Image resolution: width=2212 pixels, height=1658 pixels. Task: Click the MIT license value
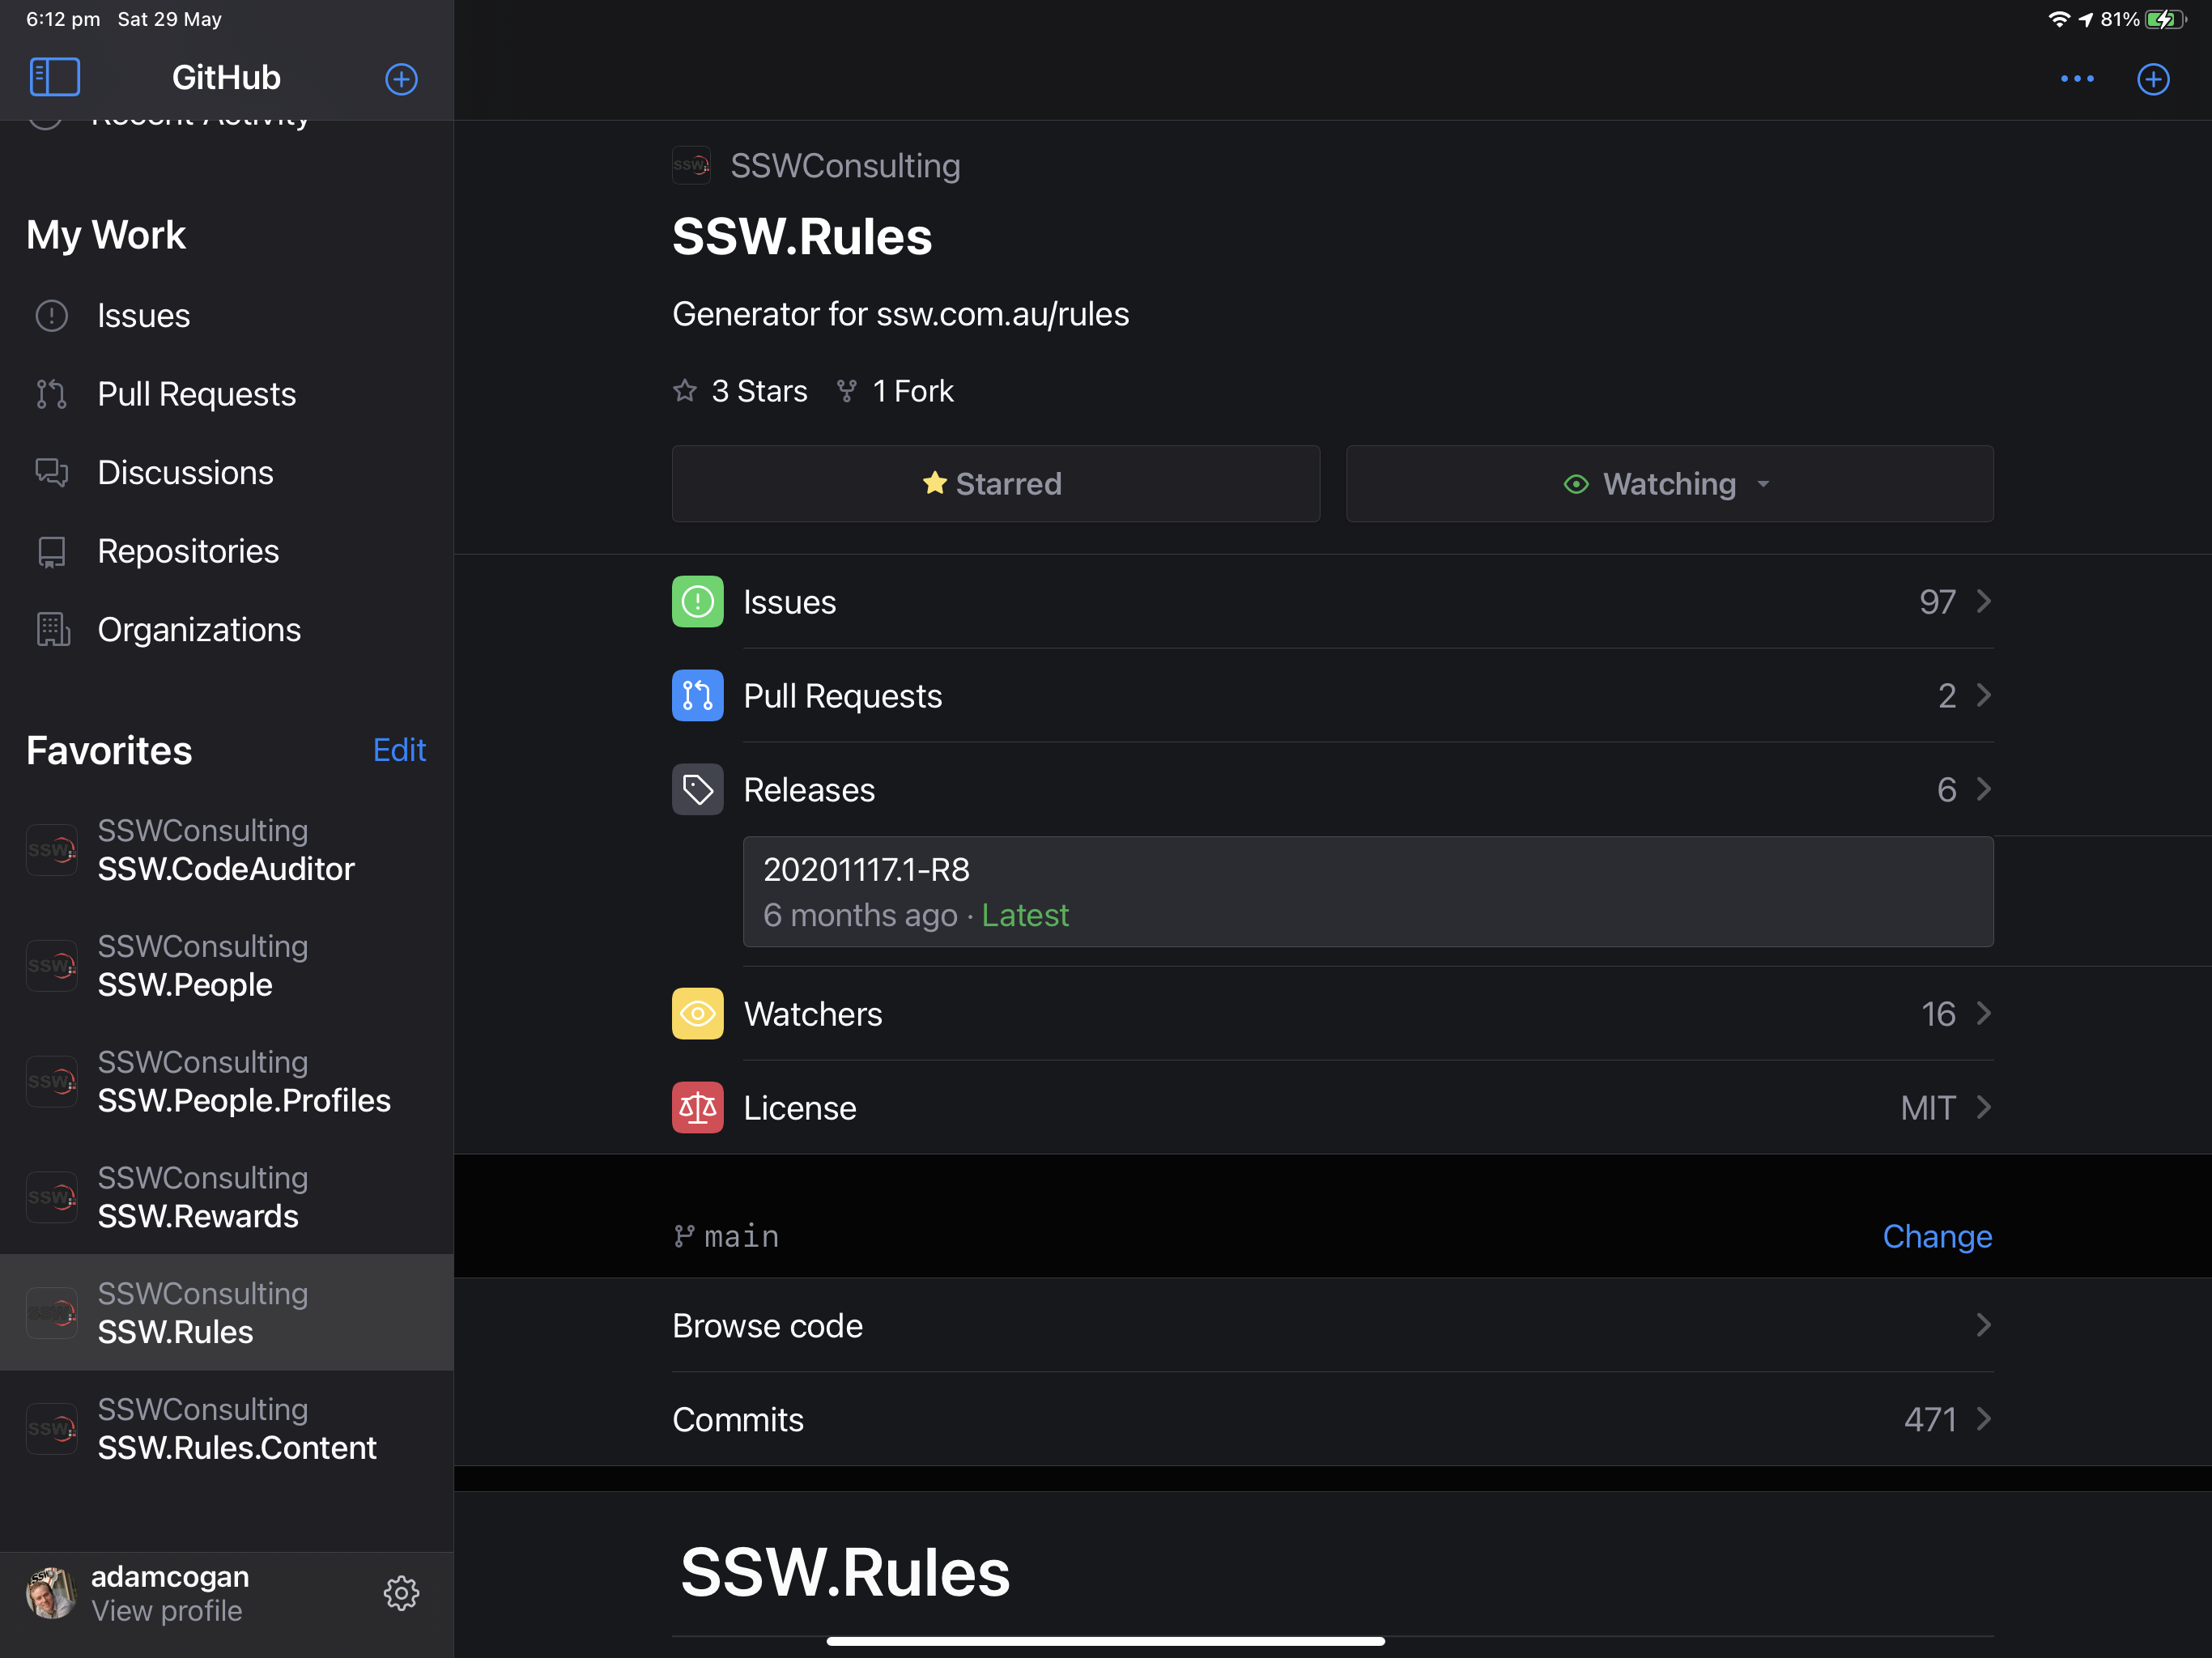click(x=1927, y=1107)
